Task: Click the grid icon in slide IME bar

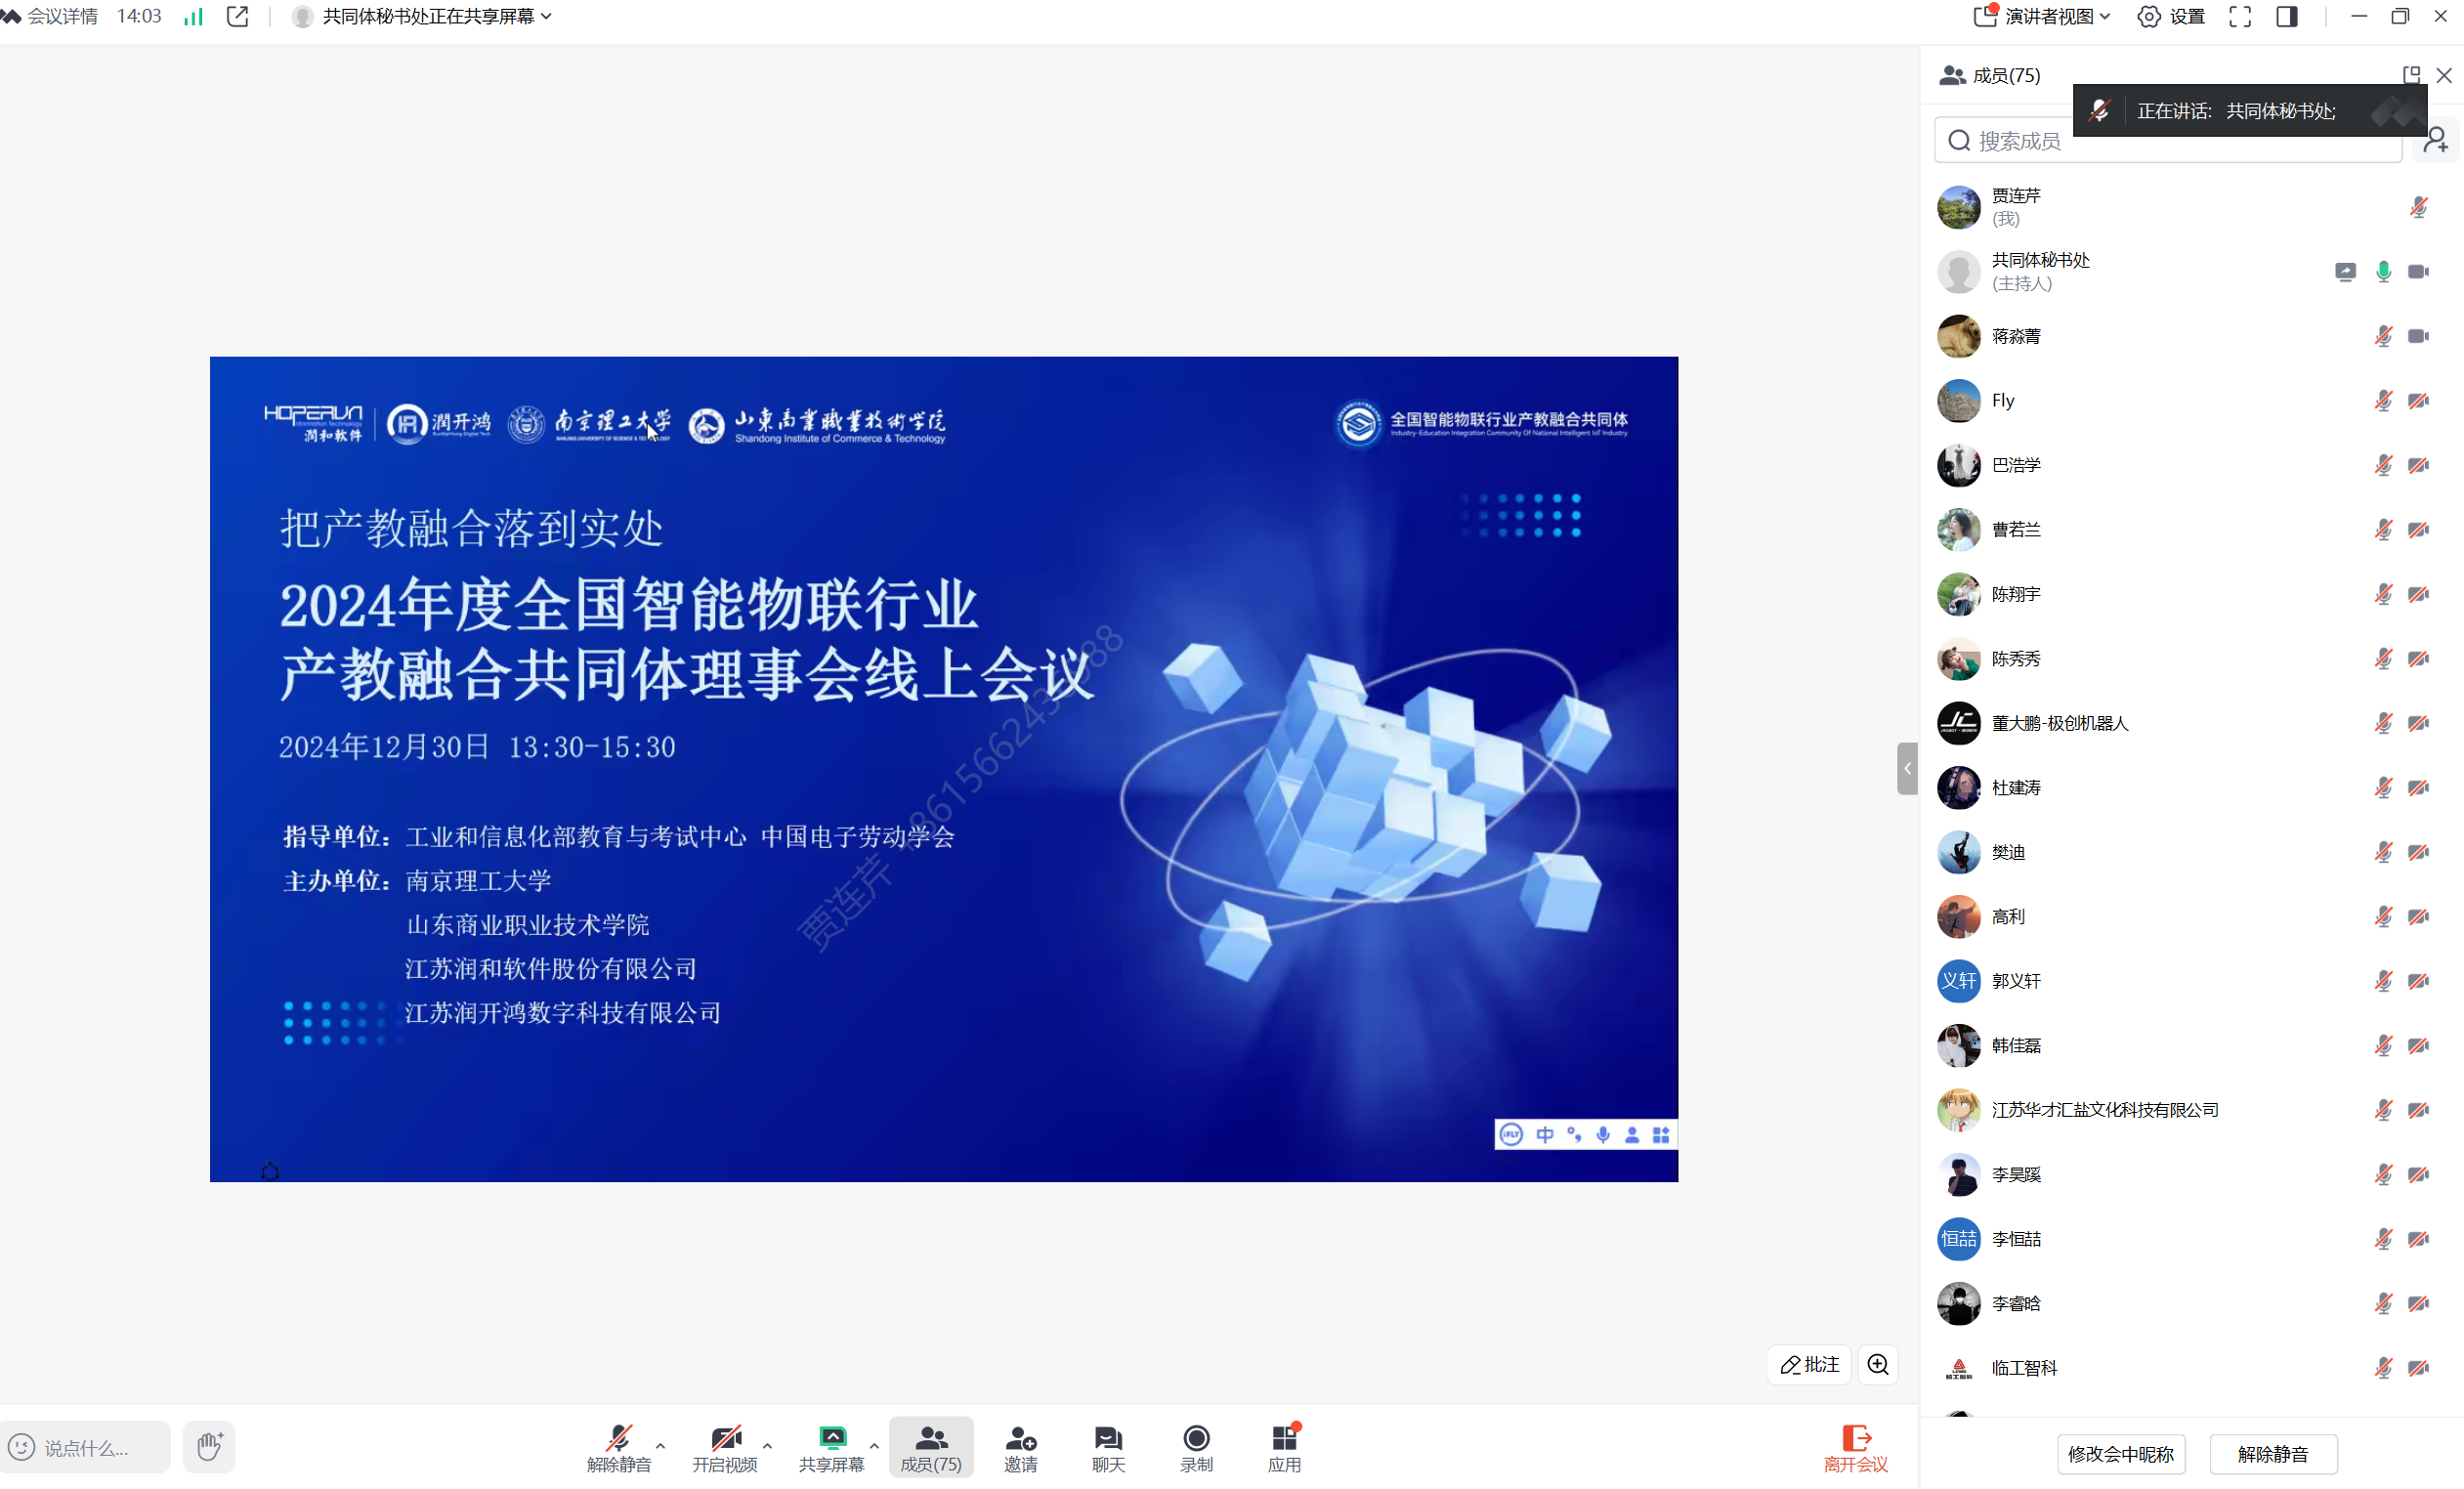Action: [1661, 1135]
